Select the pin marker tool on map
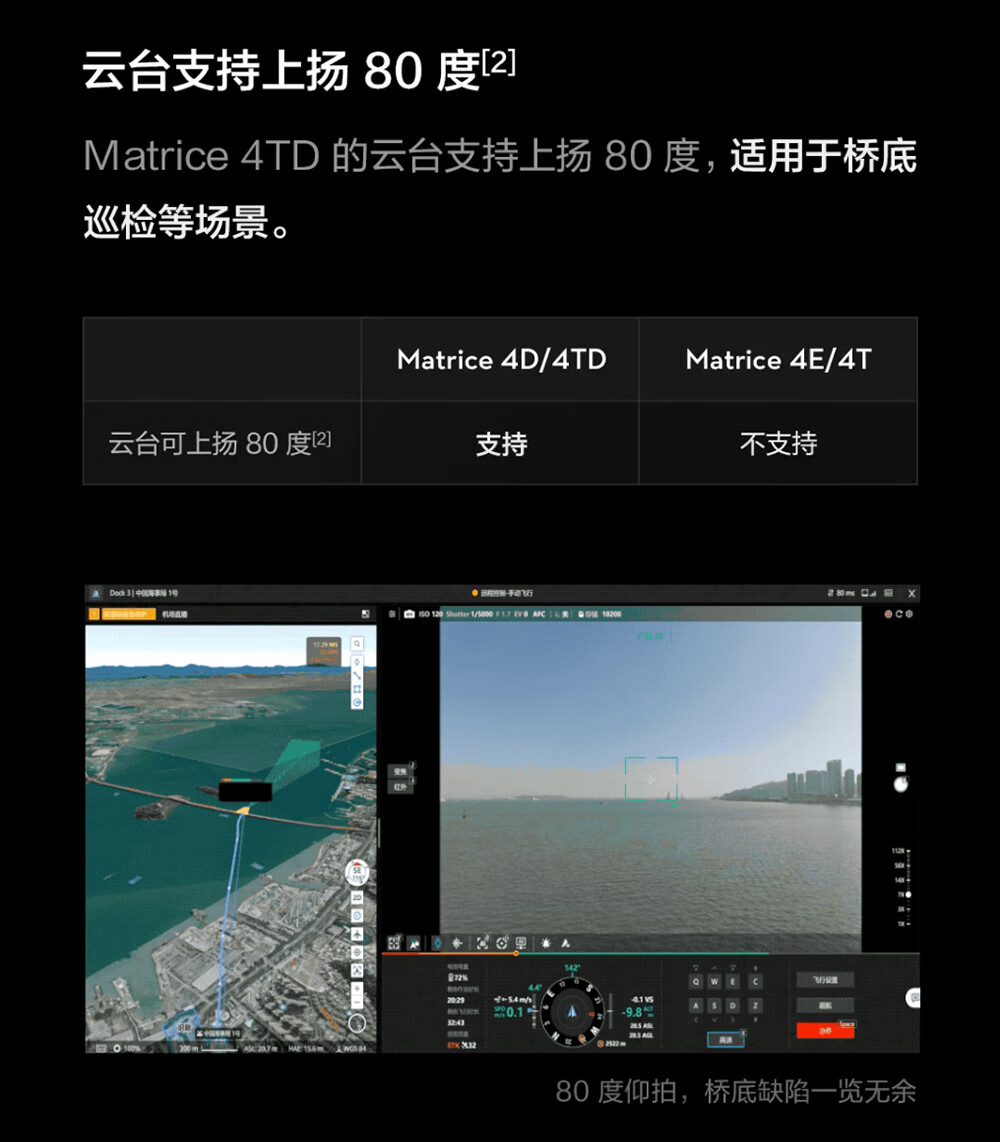Image resolution: width=1000 pixels, height=1142 pixels. click(357, 661)
